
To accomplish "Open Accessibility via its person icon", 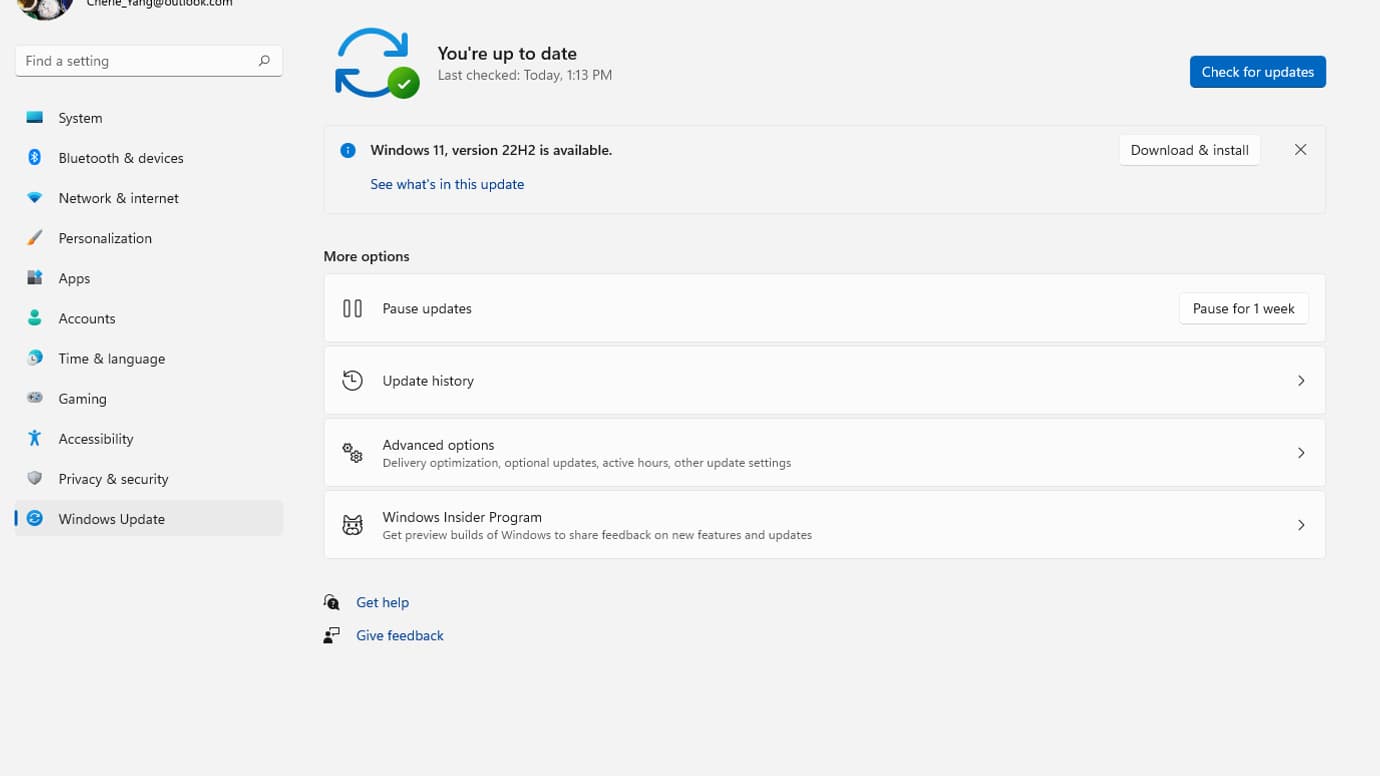I will [x=33, y=438].
